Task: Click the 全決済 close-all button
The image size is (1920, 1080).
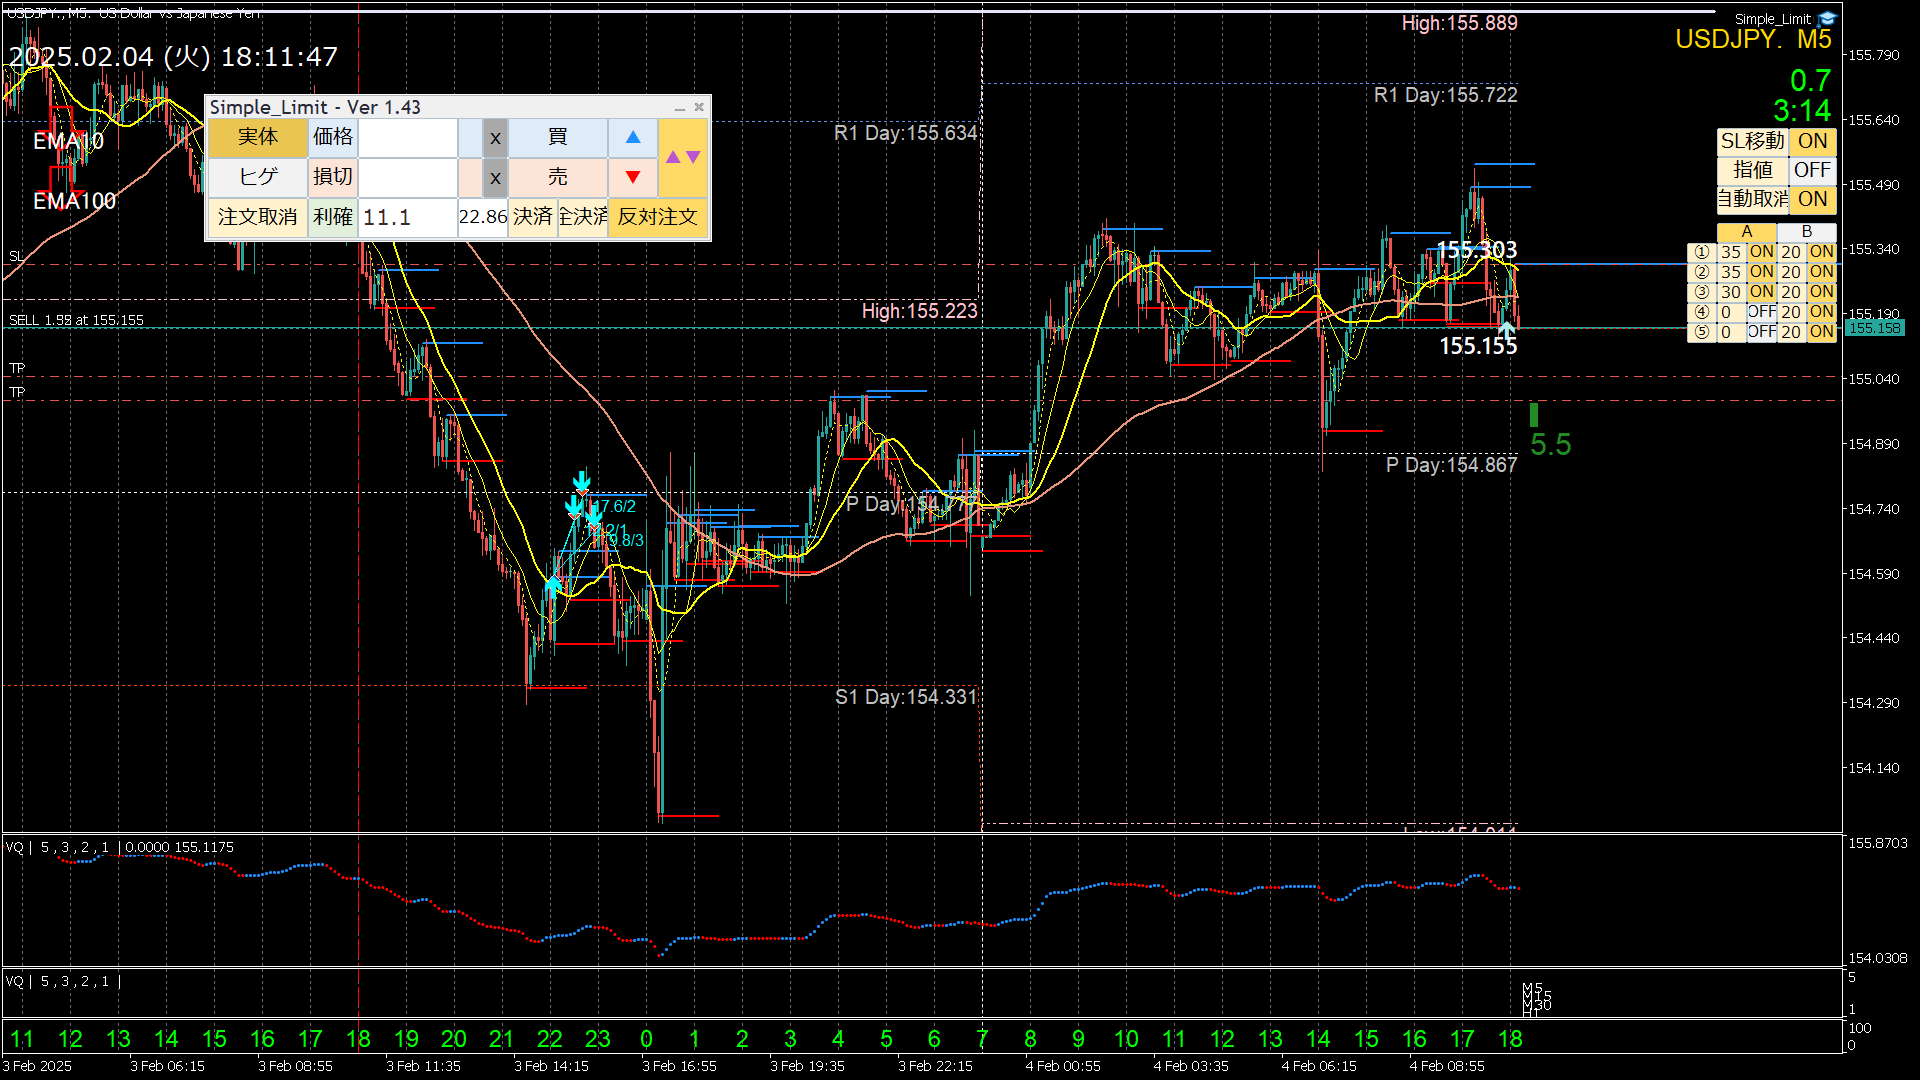Action: pos(583,217)
